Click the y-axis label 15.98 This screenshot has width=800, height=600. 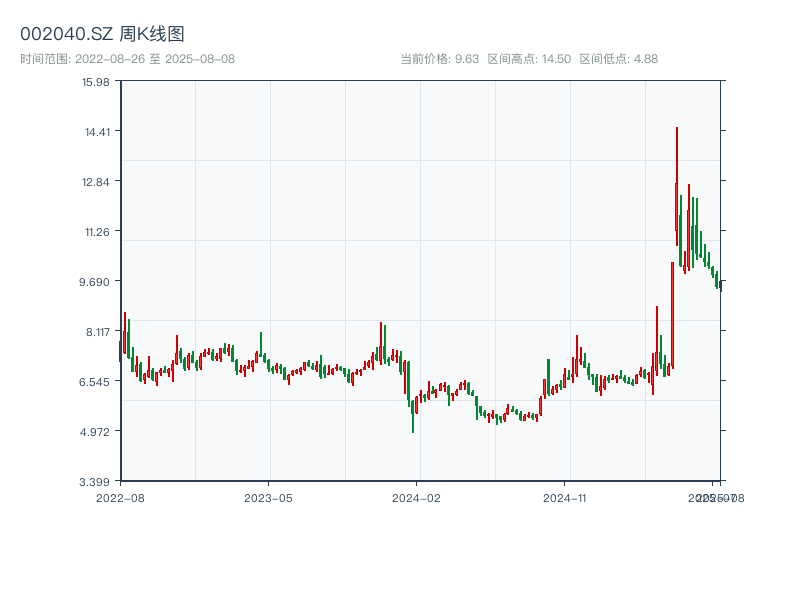(x=96, y=82)
